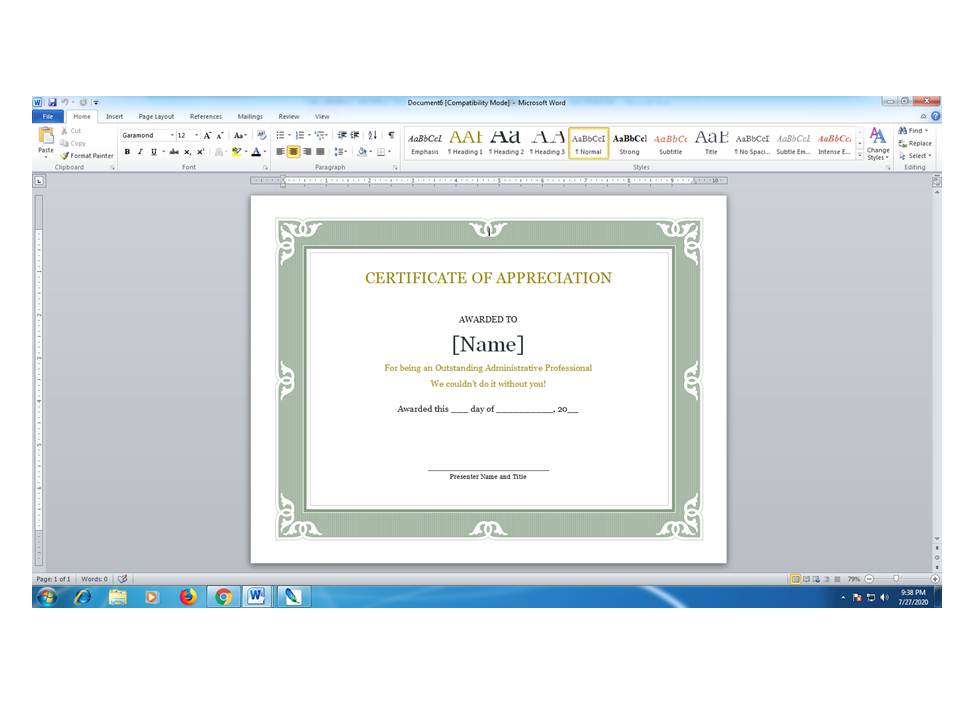The width and height of the screenshot is (960, 720).
Task: Open the Mailings ribbon tab
Action: coord(250,116)
